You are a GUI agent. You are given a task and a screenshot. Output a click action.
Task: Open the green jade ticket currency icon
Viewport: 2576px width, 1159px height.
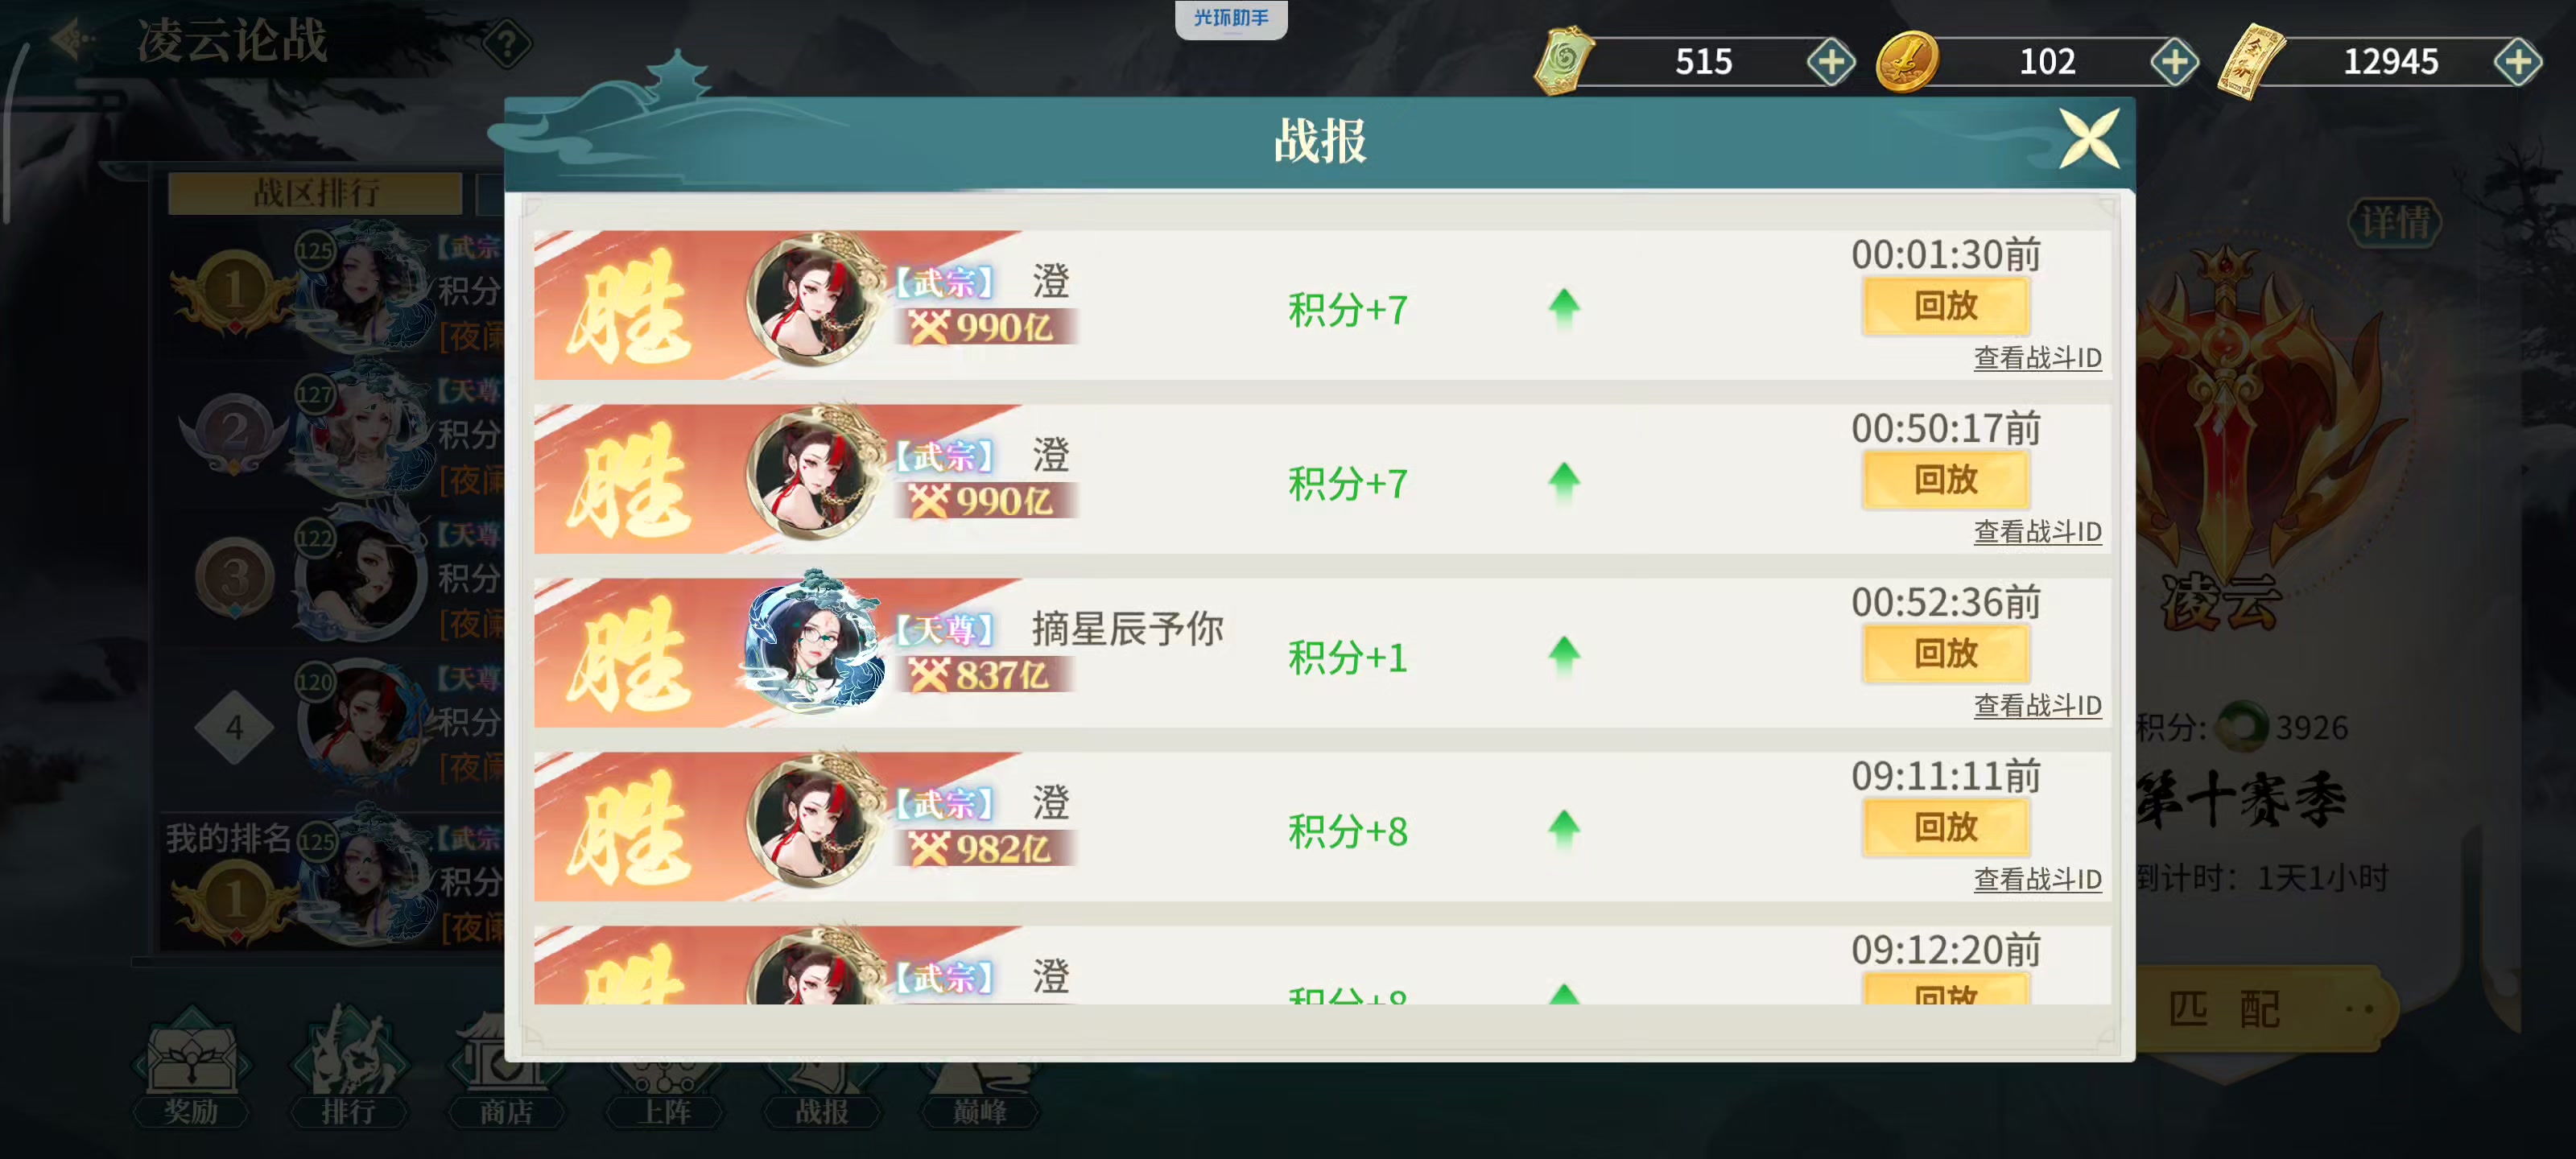1564,61
